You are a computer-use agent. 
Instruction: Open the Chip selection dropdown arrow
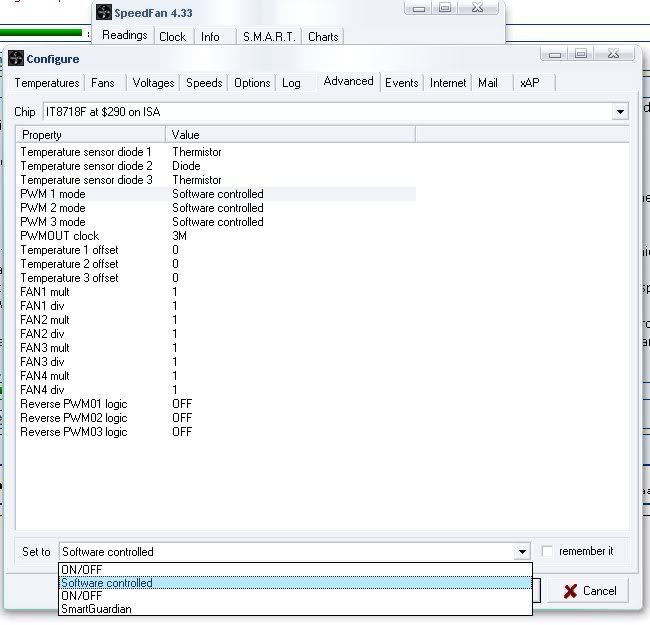click(620, 111)
